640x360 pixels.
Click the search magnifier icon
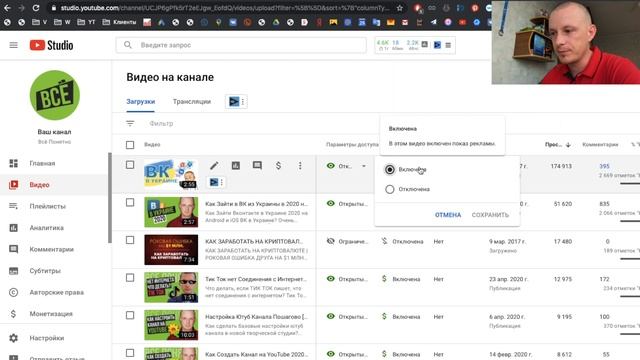(128, 45)
